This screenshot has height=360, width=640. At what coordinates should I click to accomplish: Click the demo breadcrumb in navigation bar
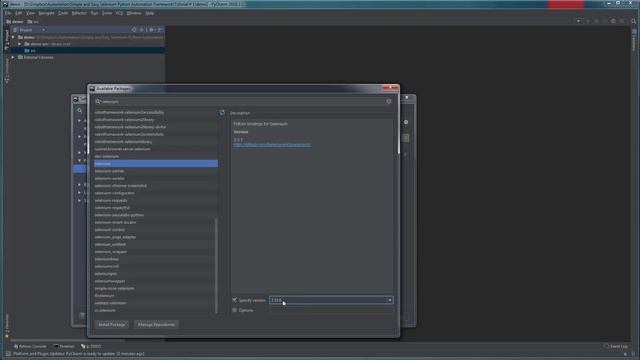(x=15, y=21)
